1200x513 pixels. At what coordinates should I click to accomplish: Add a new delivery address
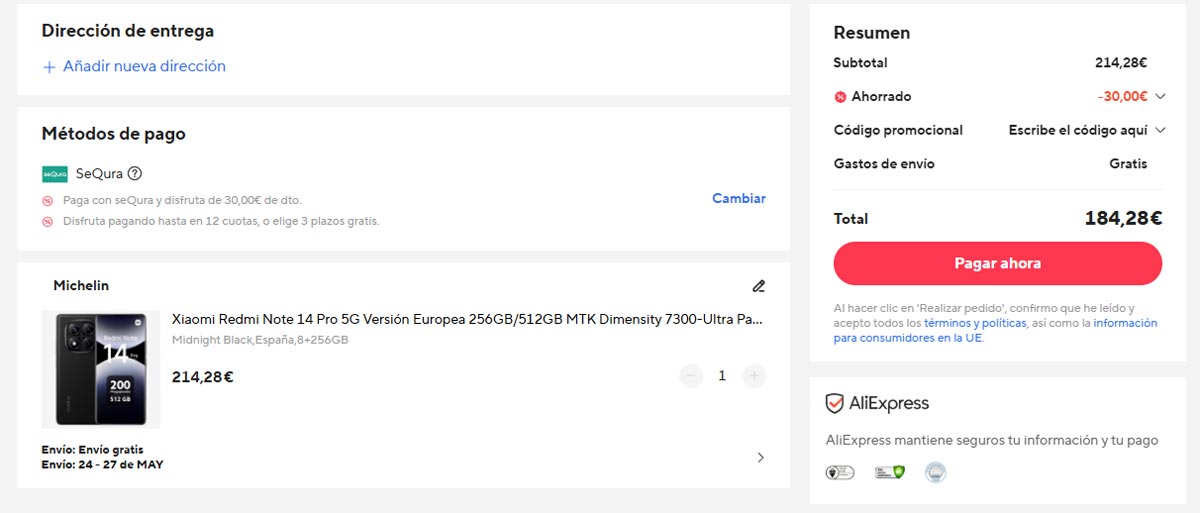pyautogui.click(x=134, y=66)
